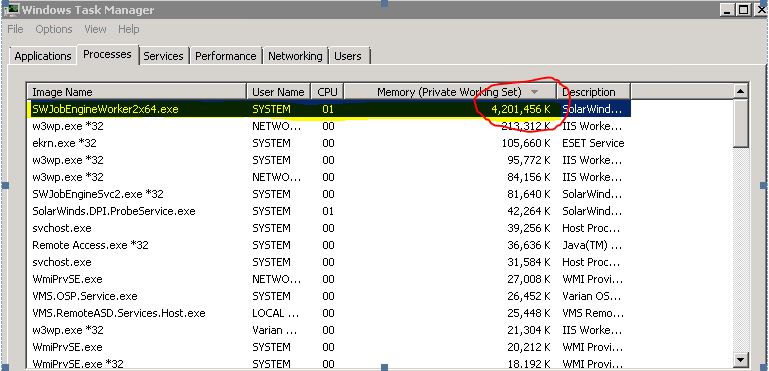Click the 42,264 K memory value
This screenshot has height=371, width=769.
(x=529, y=211)
